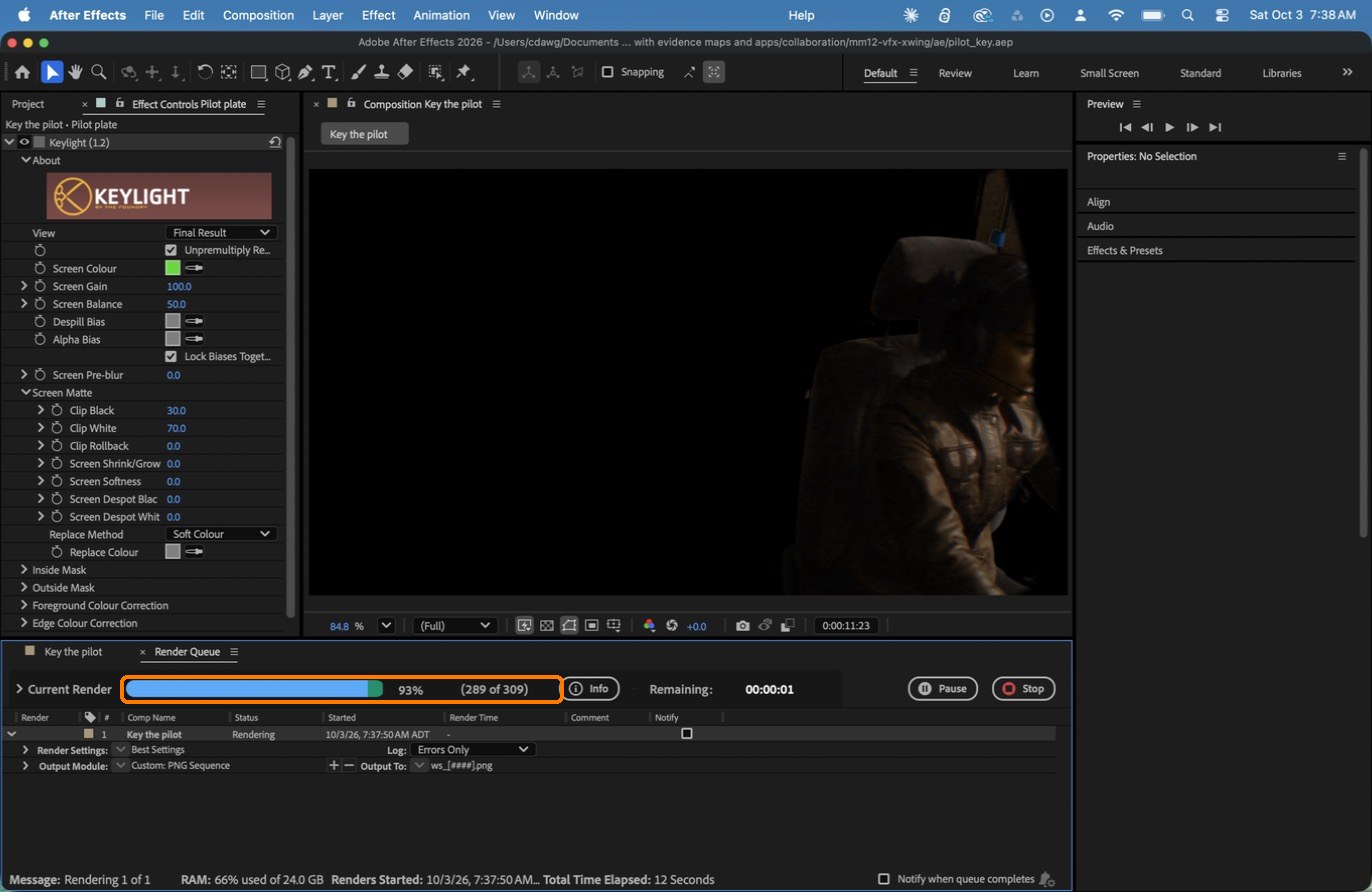Check Notify when queue completes

(883, 879)
